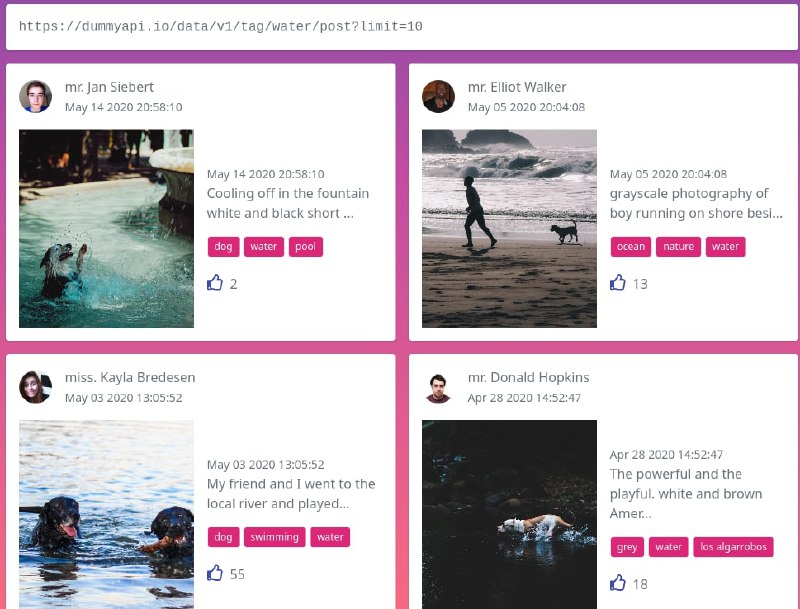800x609 pixels.
Task: Like Elliot Walker's post with thumbs-up icon
Action: point(618,283)
